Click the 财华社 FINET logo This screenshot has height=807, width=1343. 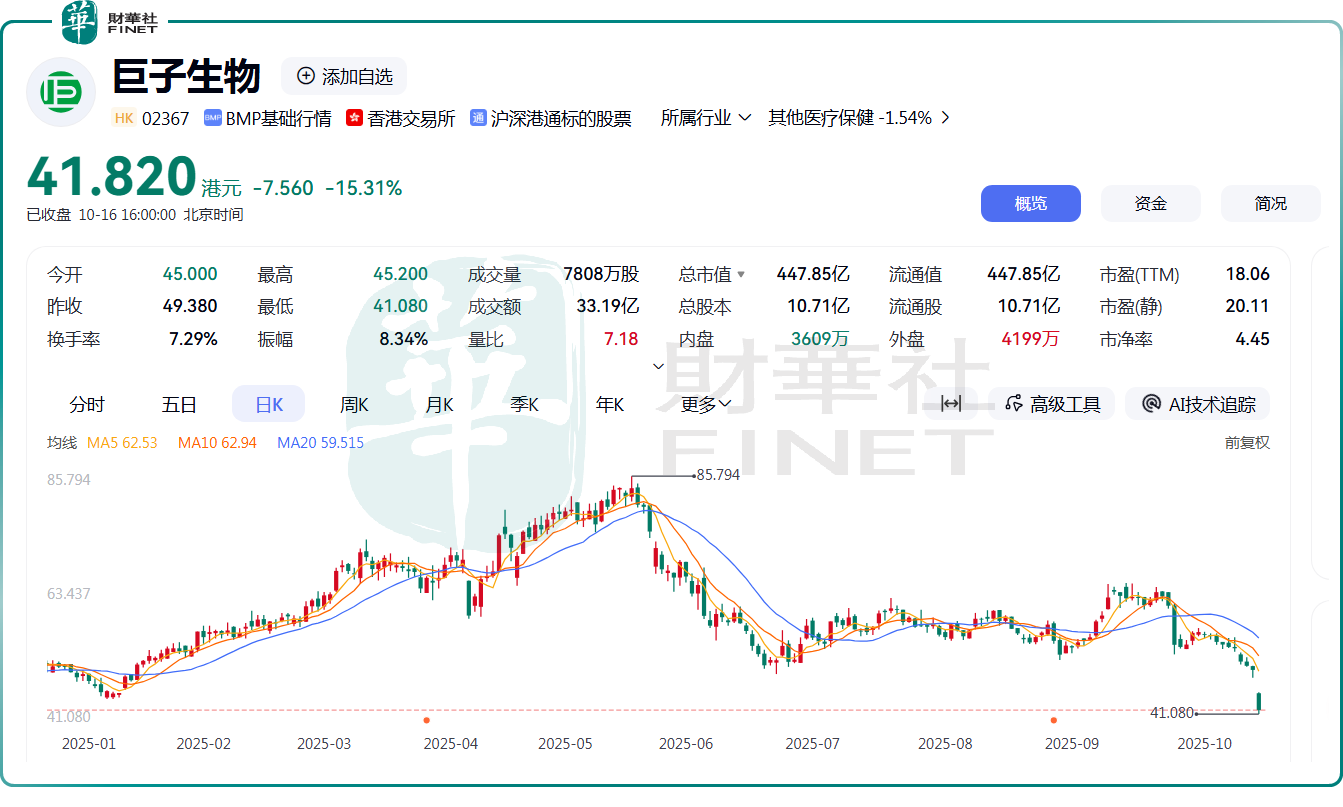[109, 23]
